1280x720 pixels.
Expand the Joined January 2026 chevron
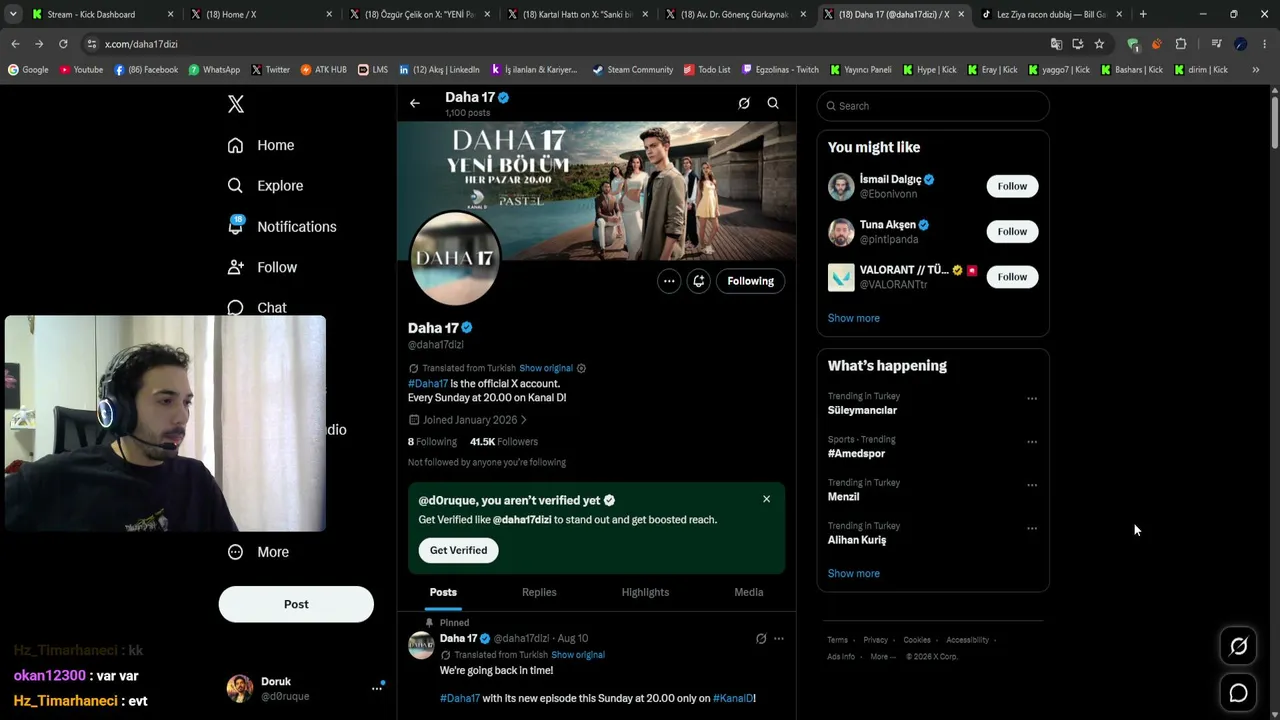click(523, 420)
